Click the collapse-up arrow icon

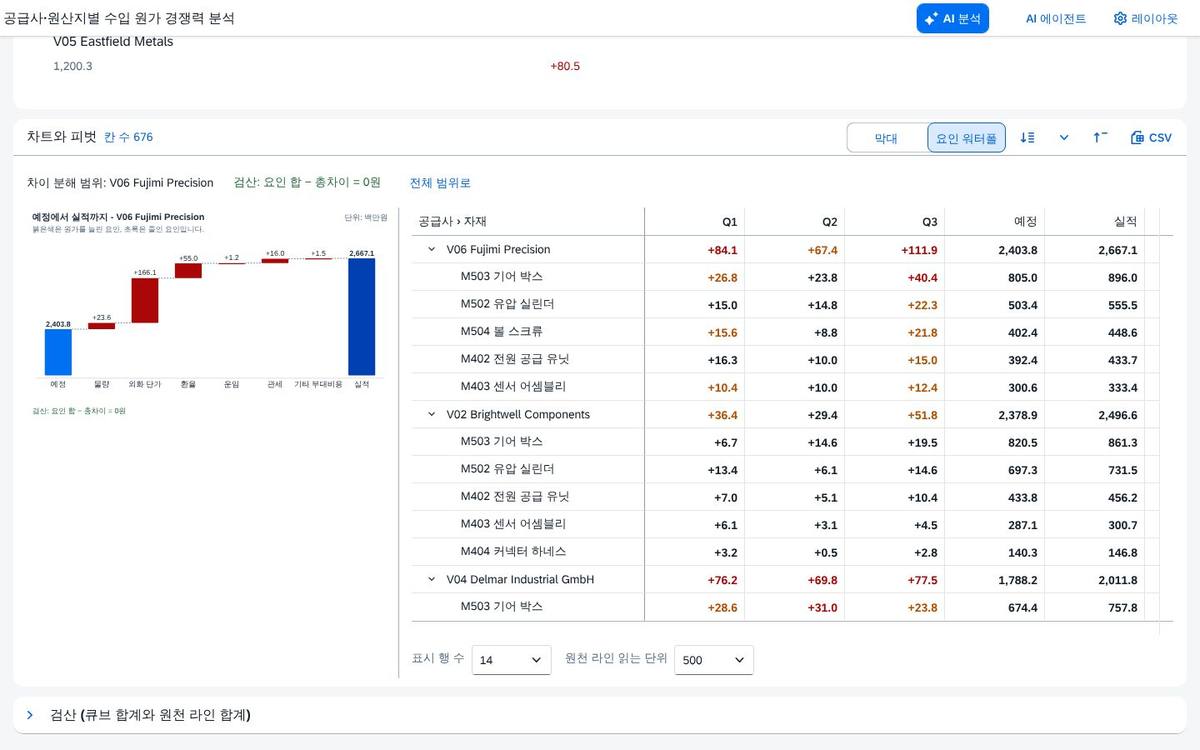point(1100,138)
